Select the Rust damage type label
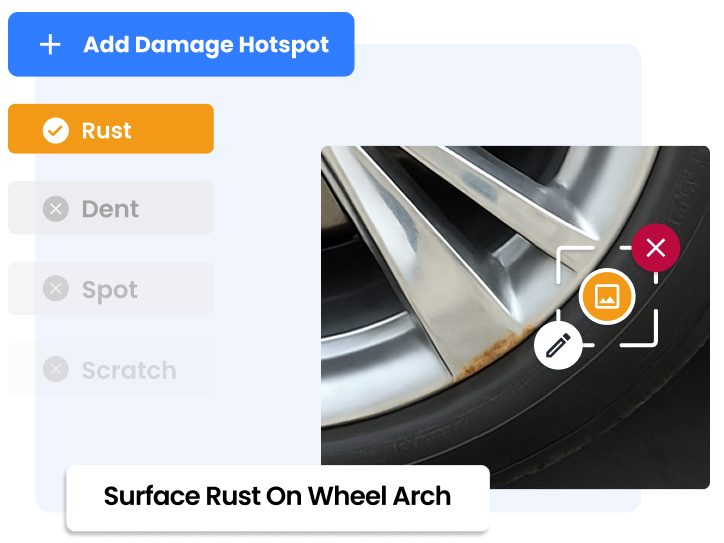724x543 pixels. click(x=107, y=131)
